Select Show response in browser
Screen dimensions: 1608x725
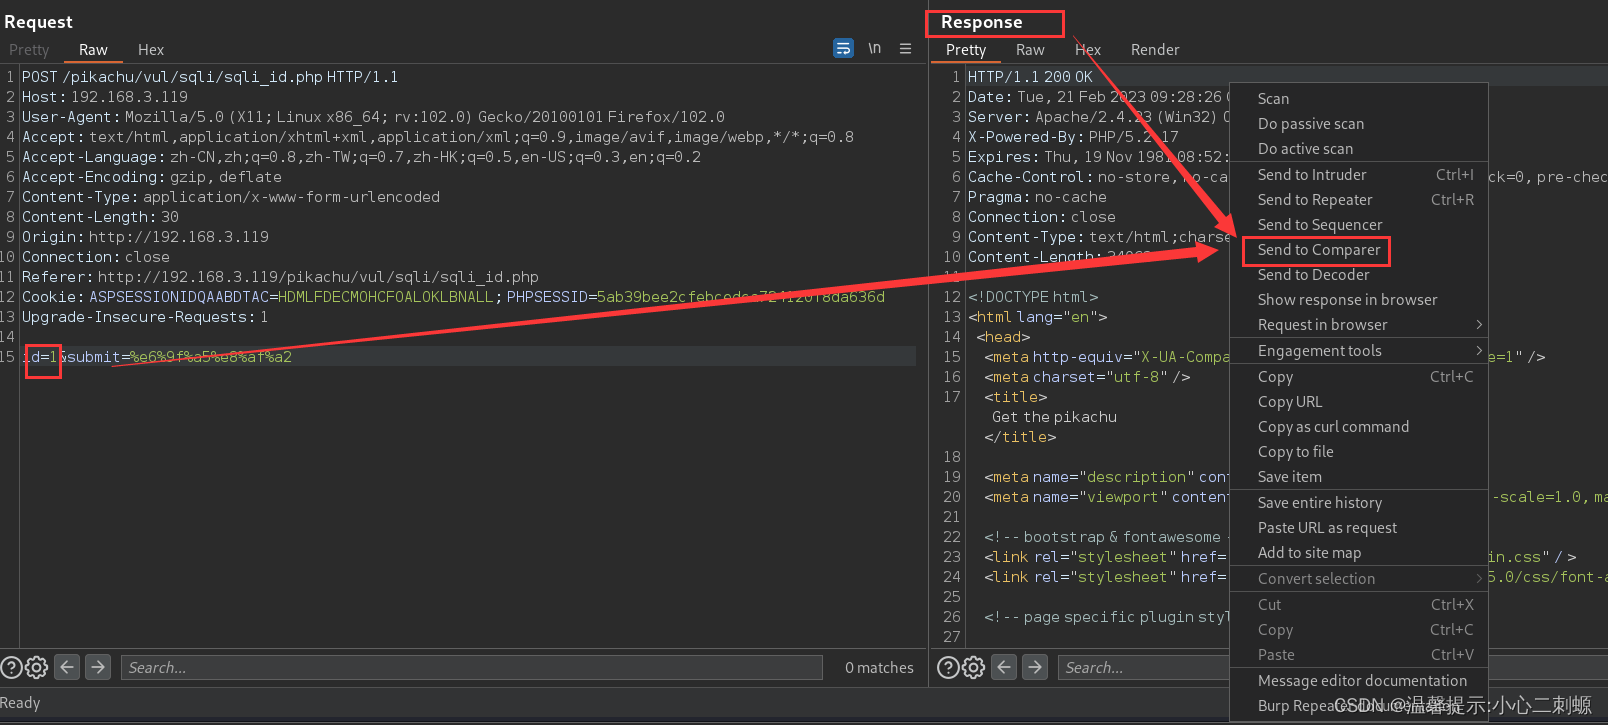[1359, 299]
